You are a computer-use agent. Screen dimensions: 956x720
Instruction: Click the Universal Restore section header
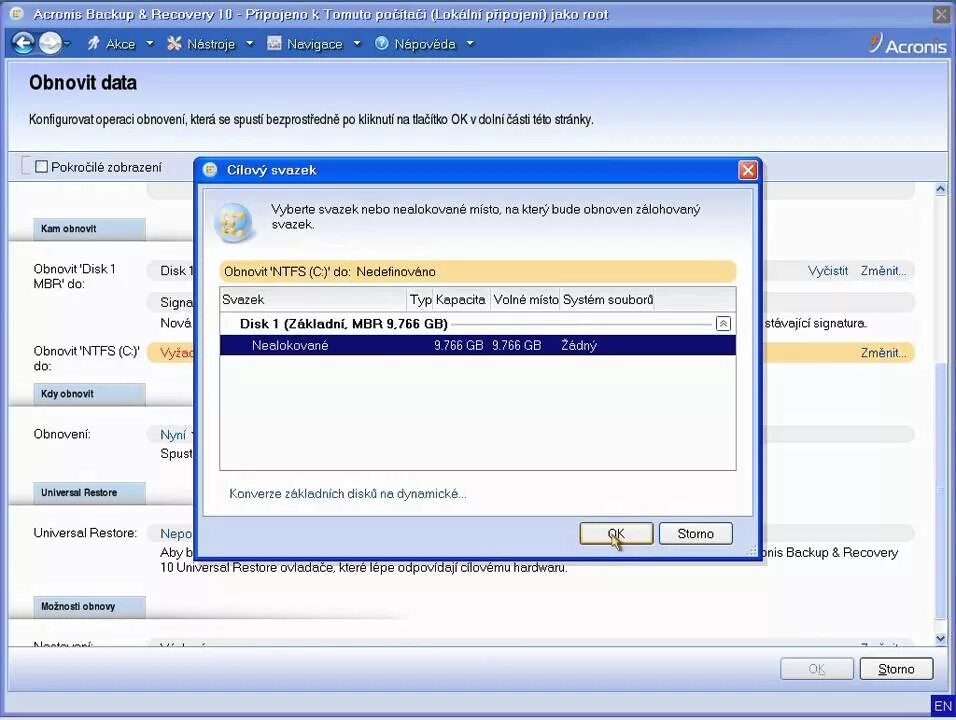89,493
